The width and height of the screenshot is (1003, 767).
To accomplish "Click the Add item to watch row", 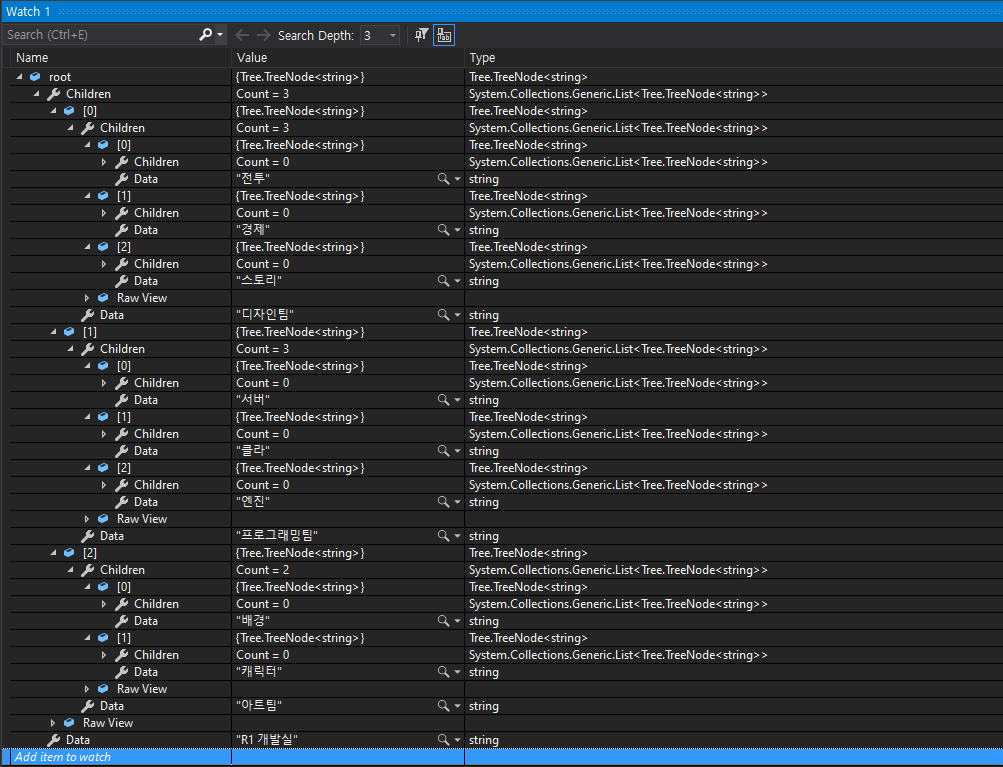I will (63, 757).
